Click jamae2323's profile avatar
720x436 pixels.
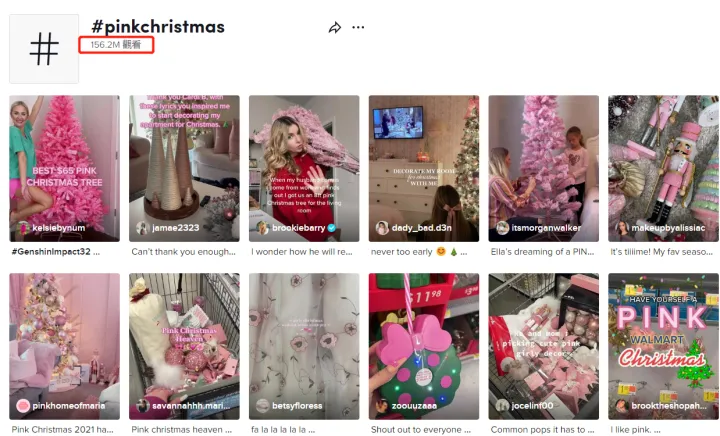(x=143, y=228)
